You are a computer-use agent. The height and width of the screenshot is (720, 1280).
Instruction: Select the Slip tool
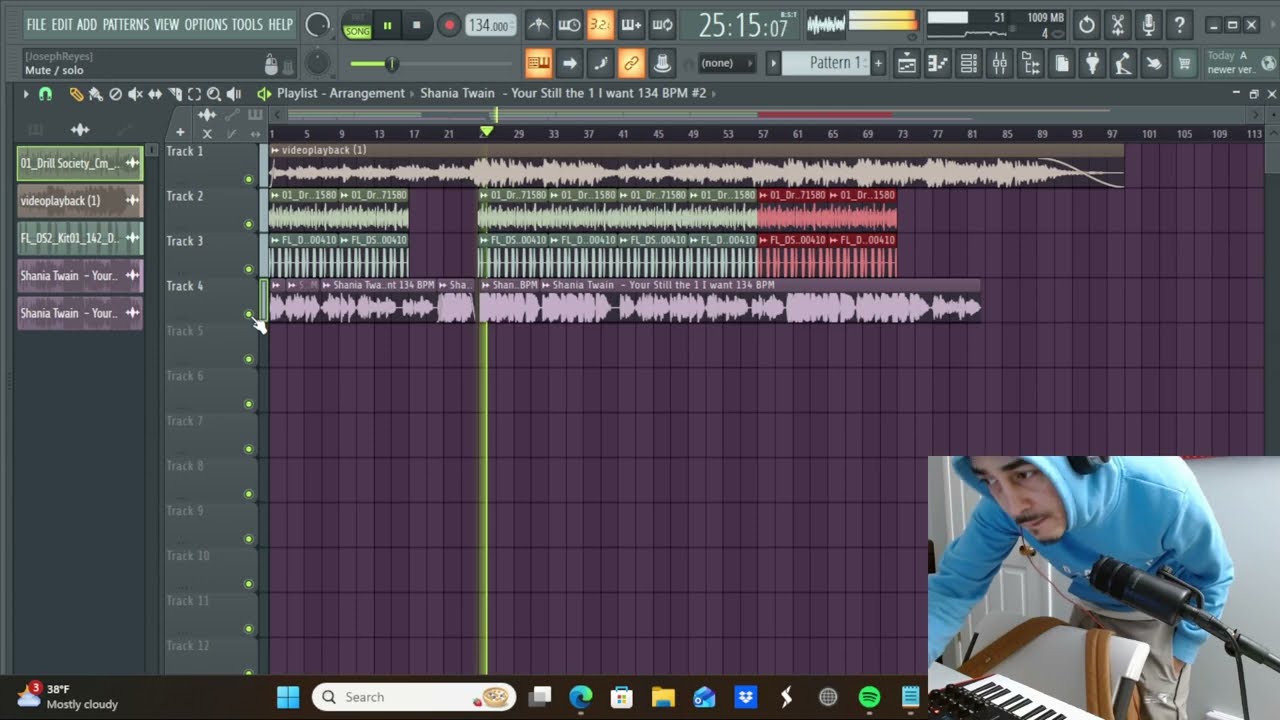point(155,94)
